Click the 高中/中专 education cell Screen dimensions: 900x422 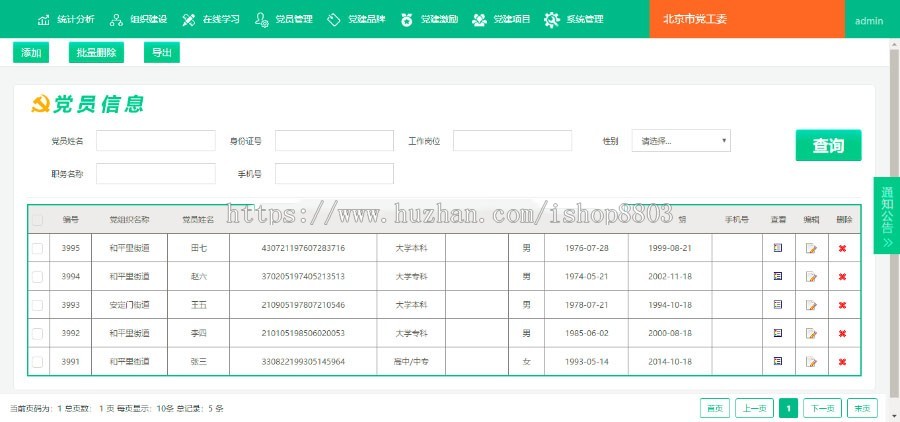411,362
